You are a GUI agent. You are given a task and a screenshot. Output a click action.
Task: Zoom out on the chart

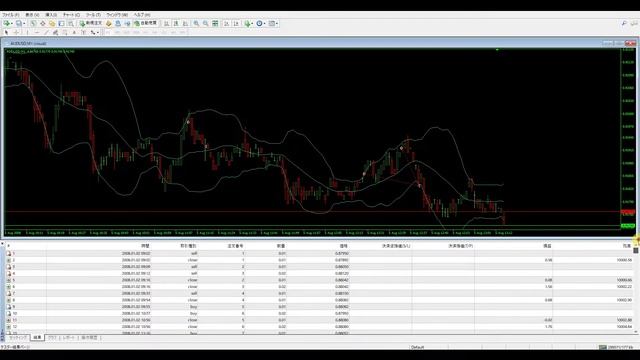point(205,23)
